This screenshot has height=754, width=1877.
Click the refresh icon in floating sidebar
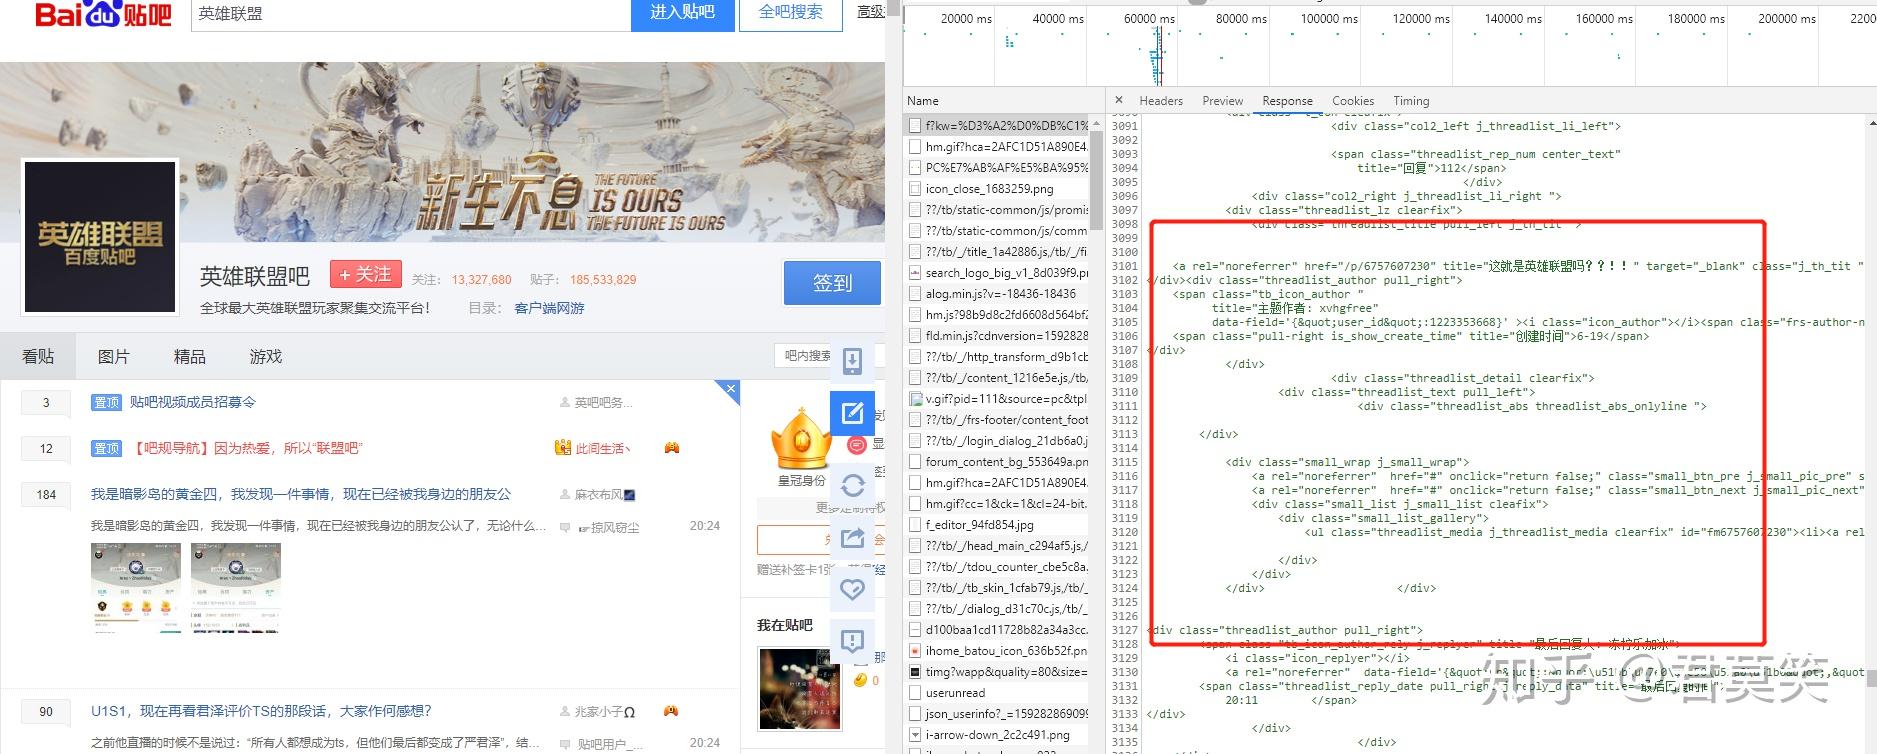coord(852,486)
